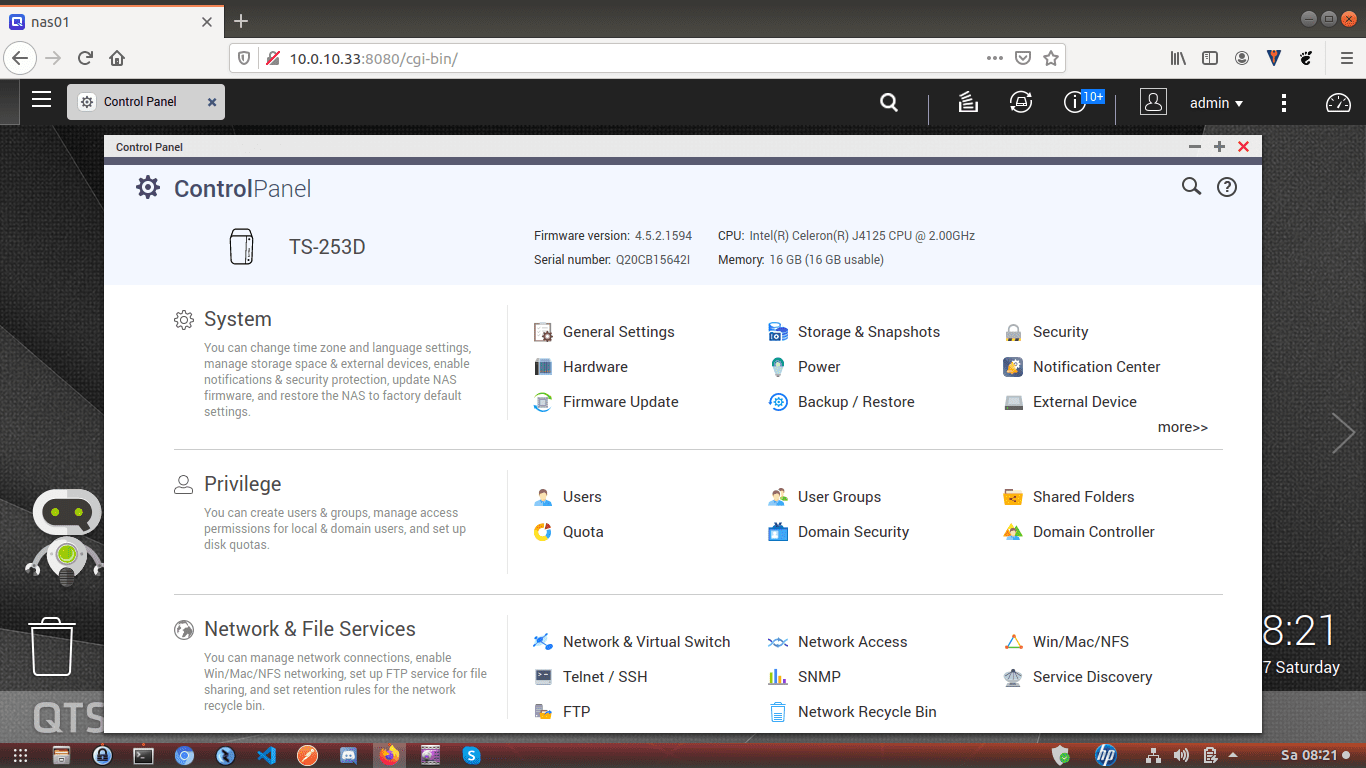Open external devices sync icon in QTS bar

(1021, 102)
